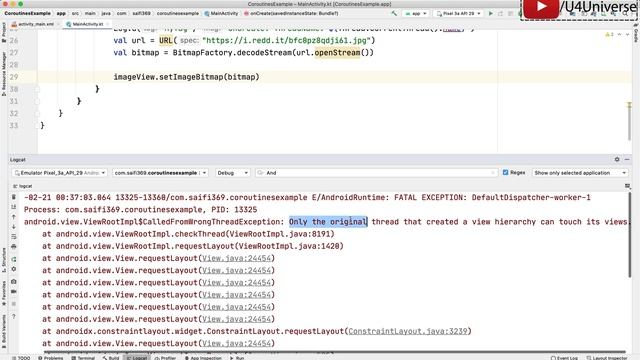The image size is (640, 360).
Task: Click the green restart logcat icon
Action: pyautogui.click(x=13, y=259)
